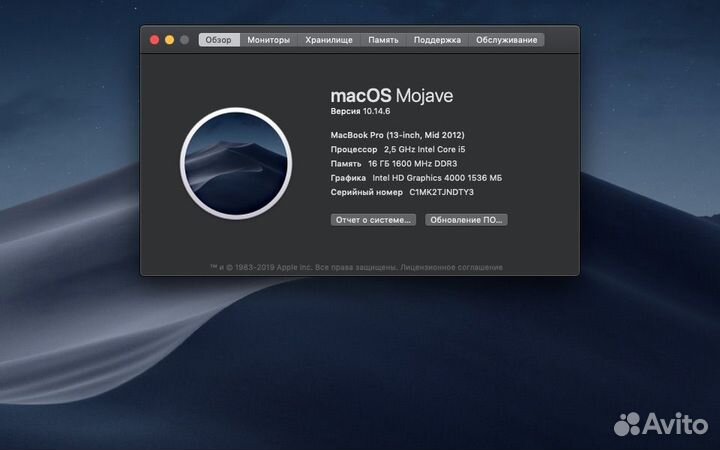The image size is (720, 450).
Task: Click the memory value 16 ГБ 1600 MHz DDR3
Action: 412,163
